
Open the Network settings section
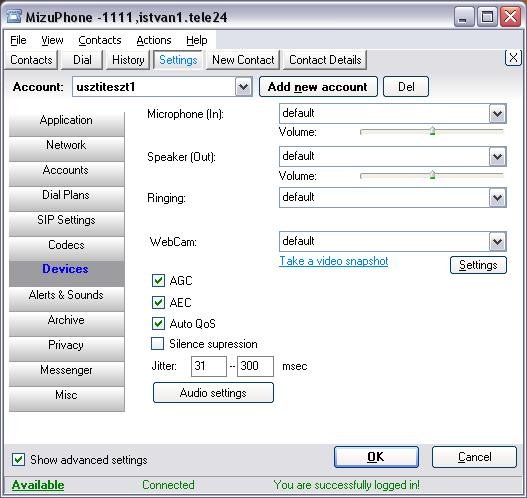(67, 149)
